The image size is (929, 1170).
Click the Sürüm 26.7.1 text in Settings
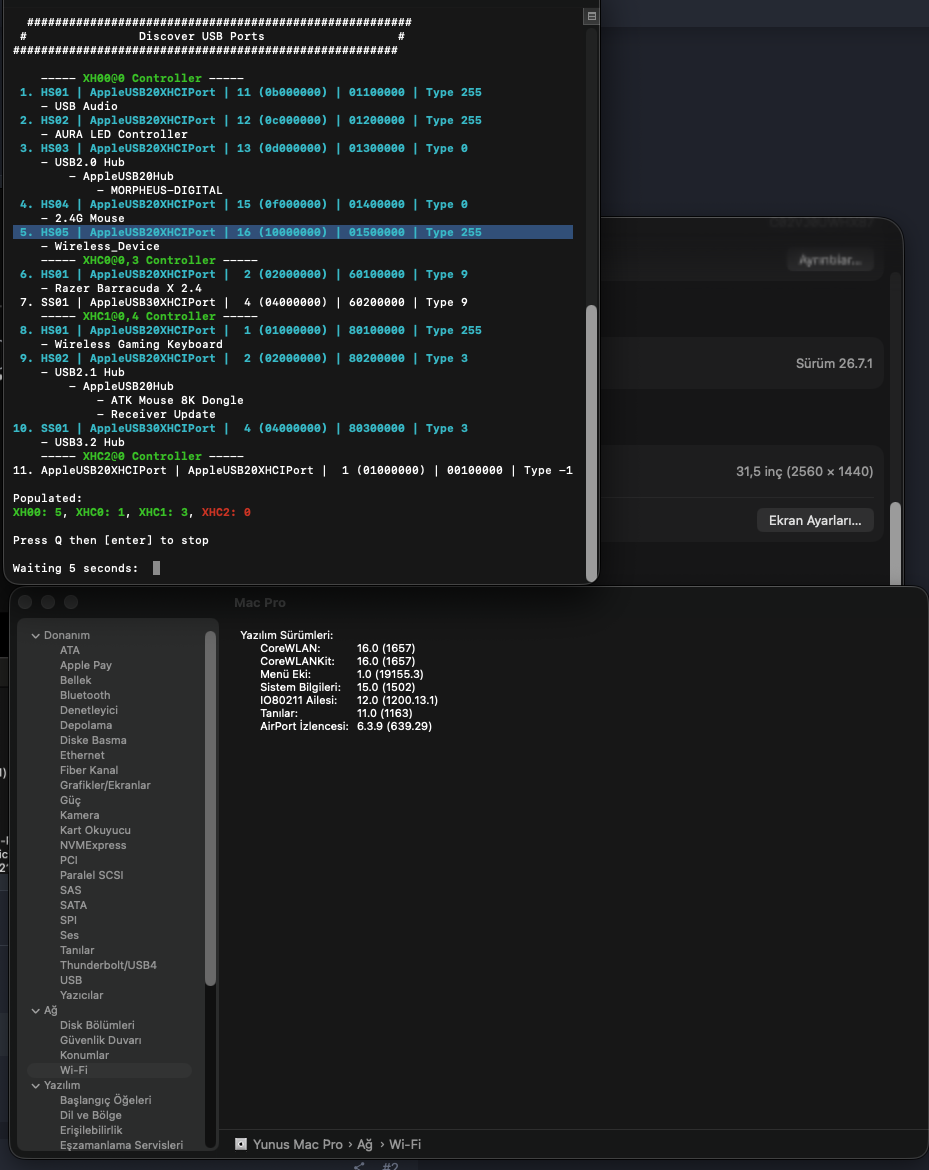(x=834, y=363)
